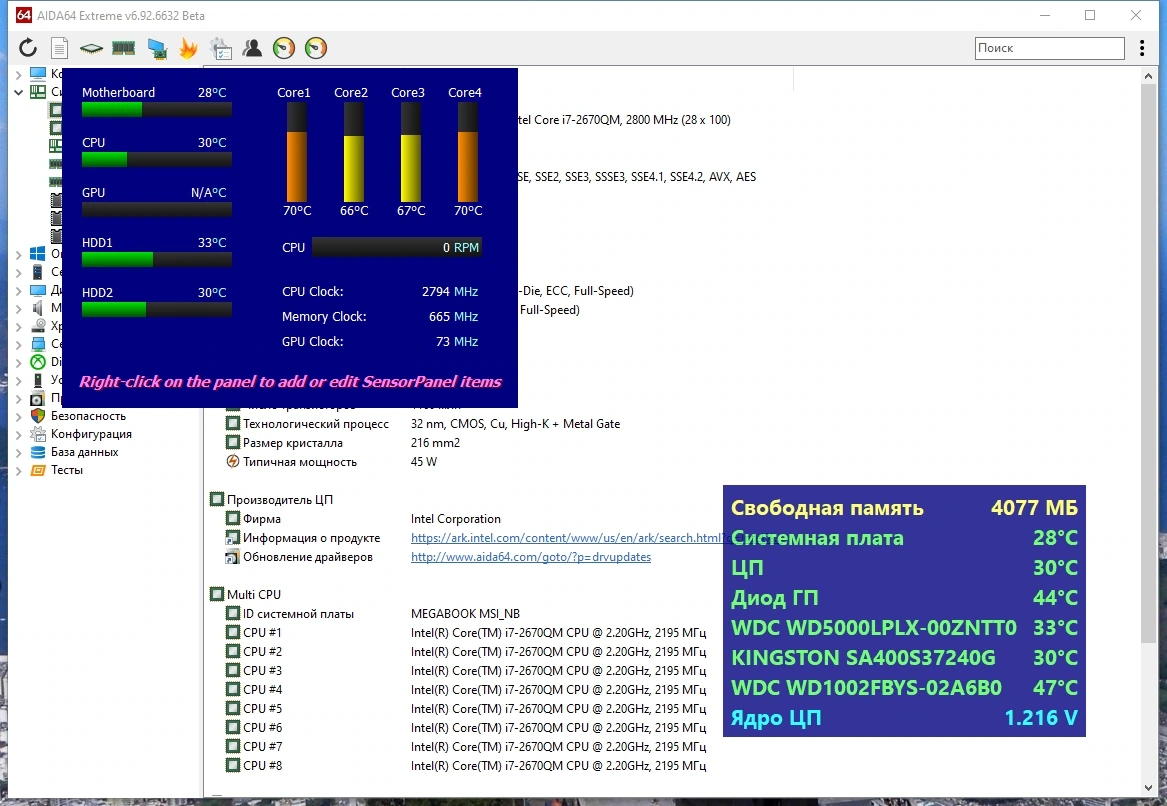The height and width of the screenshot is (806, 1167).
Task: Click the CPU fan RPM bar
Action: point(397,247)
